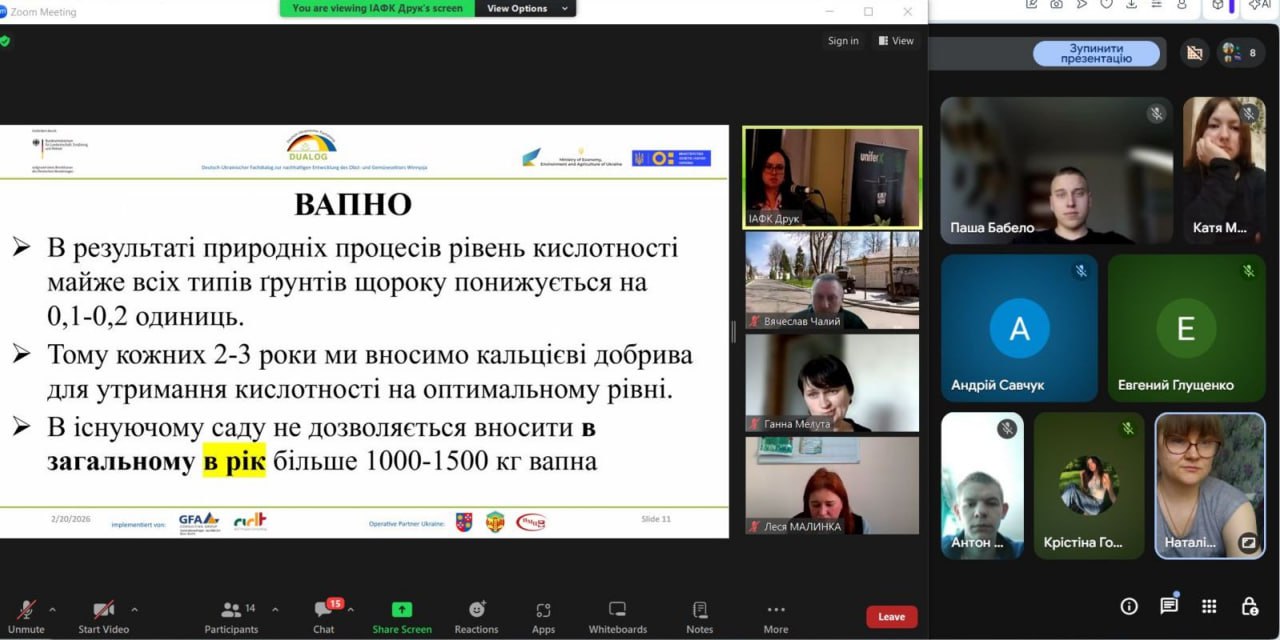The width and height of the screenshot is (1280, 640).
Task: Click browser edit note toolbar icon
Action: click(x=1032, y=5)
